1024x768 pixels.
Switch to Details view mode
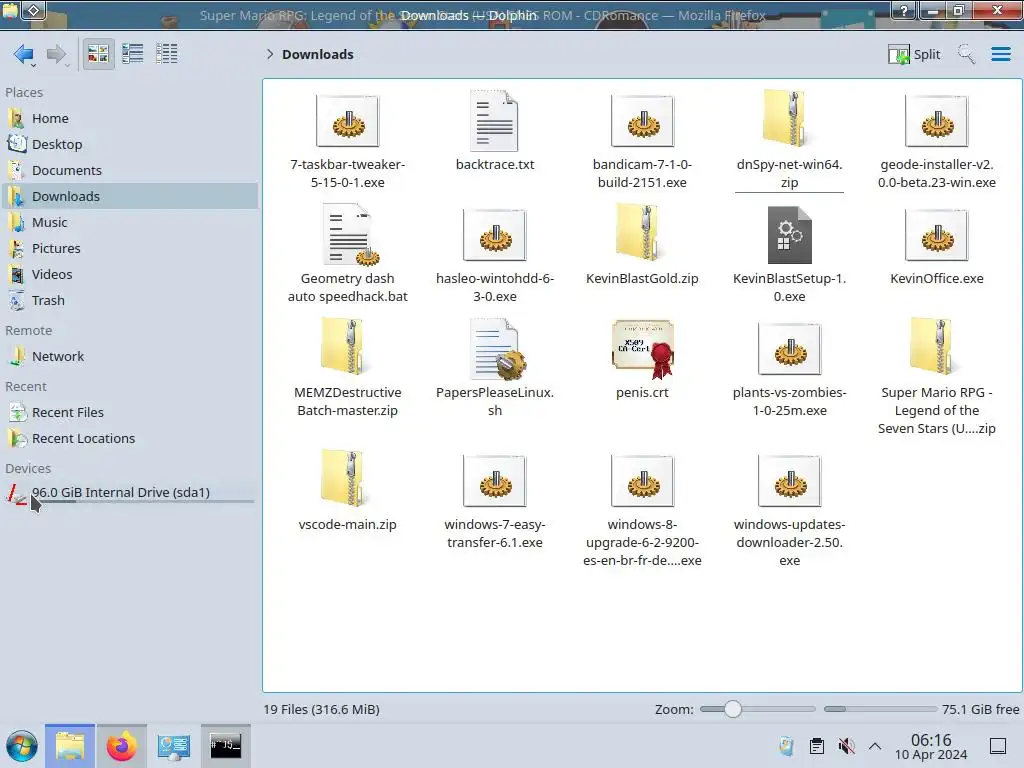pos(167,54)
